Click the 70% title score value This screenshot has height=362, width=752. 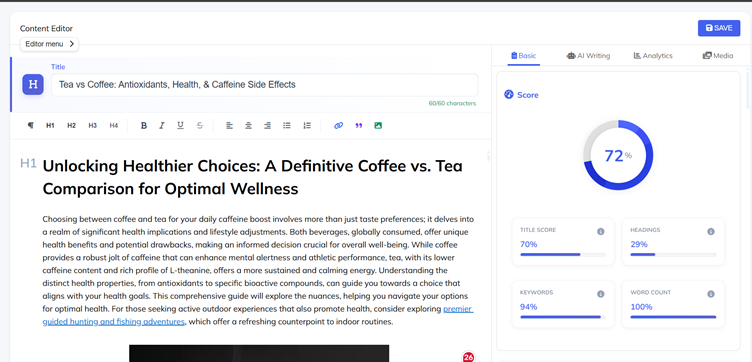(529, 244)
